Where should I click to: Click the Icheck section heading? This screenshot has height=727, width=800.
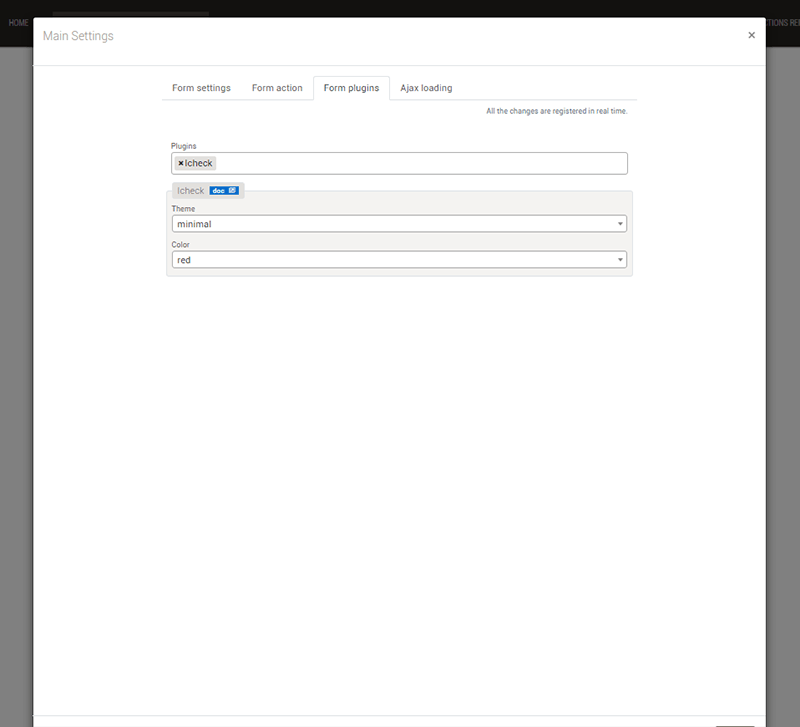190,190
